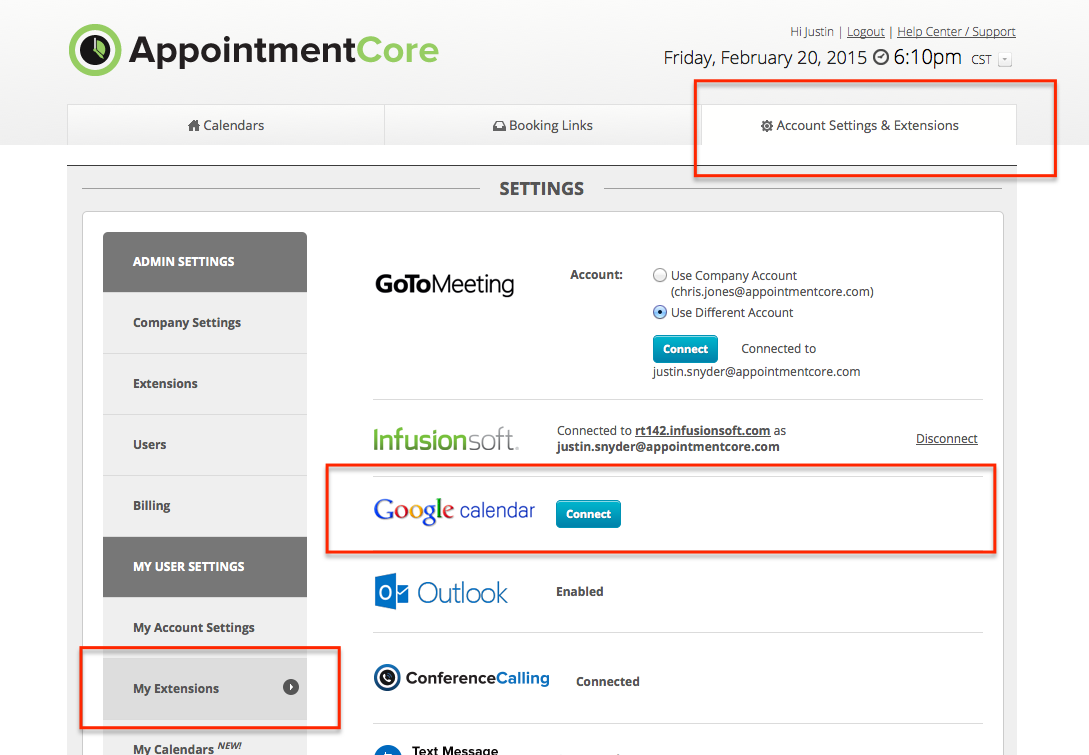The height and width of the screenshot is (755, 1089).
Task: Click justin.snyder@appointmentcore.com under GoToMeeting
Action: coord(756,372)
